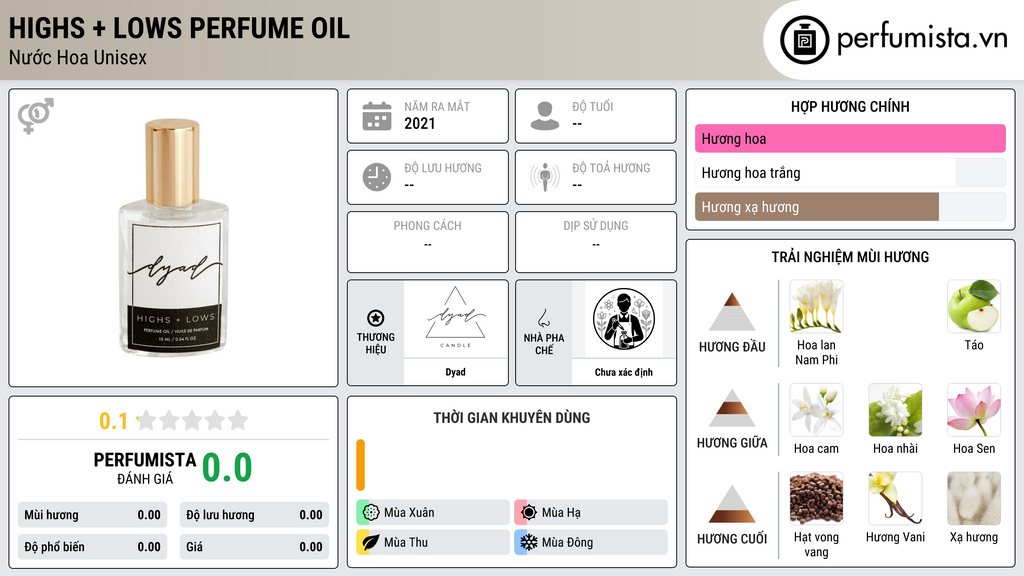Click the 0.1 user rating number
Viewport: 1024px width, 576px height.
113,421
